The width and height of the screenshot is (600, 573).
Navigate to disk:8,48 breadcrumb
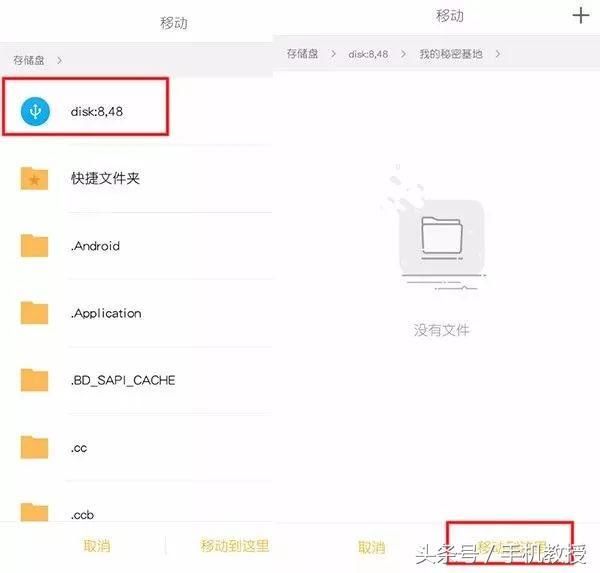[x=369, y=54]
